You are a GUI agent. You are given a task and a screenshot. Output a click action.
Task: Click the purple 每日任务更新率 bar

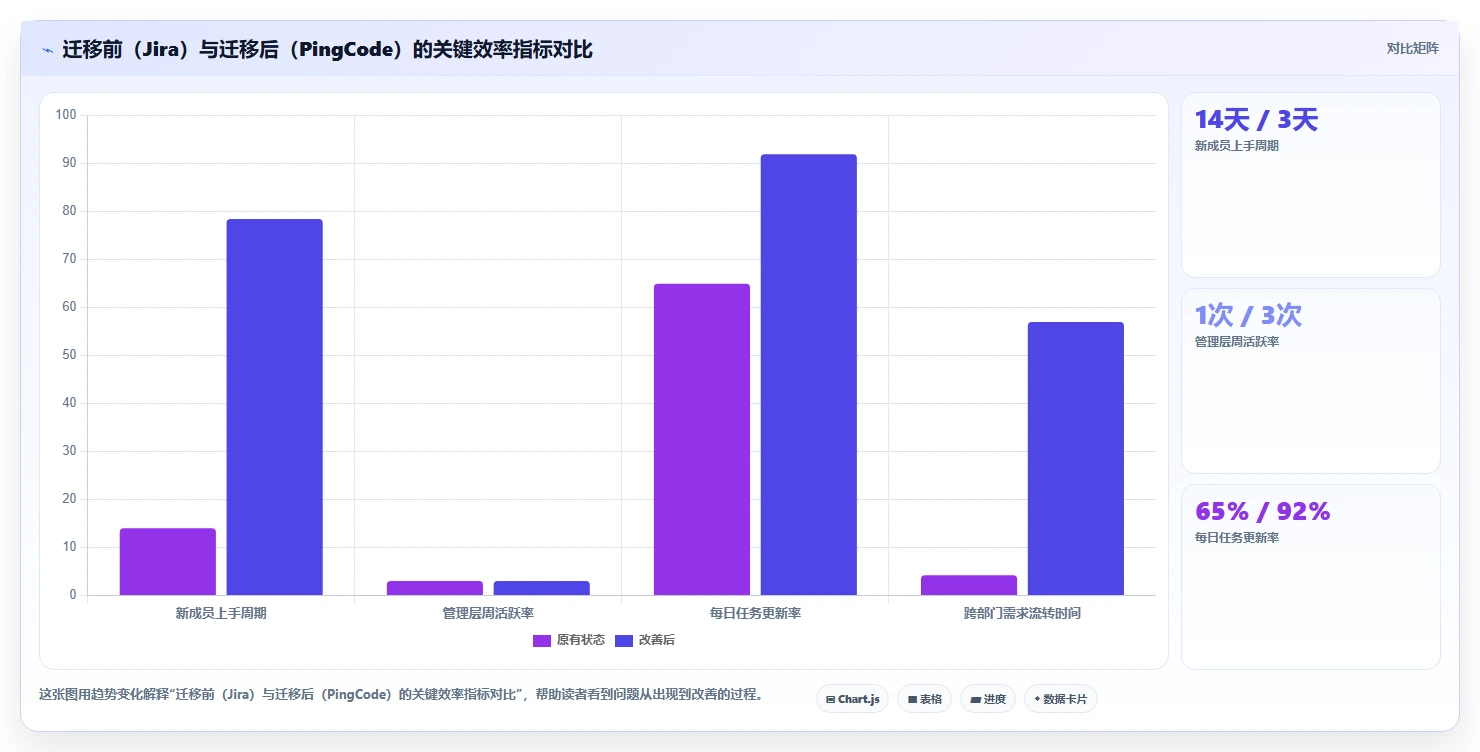click(x=702, y=439)
